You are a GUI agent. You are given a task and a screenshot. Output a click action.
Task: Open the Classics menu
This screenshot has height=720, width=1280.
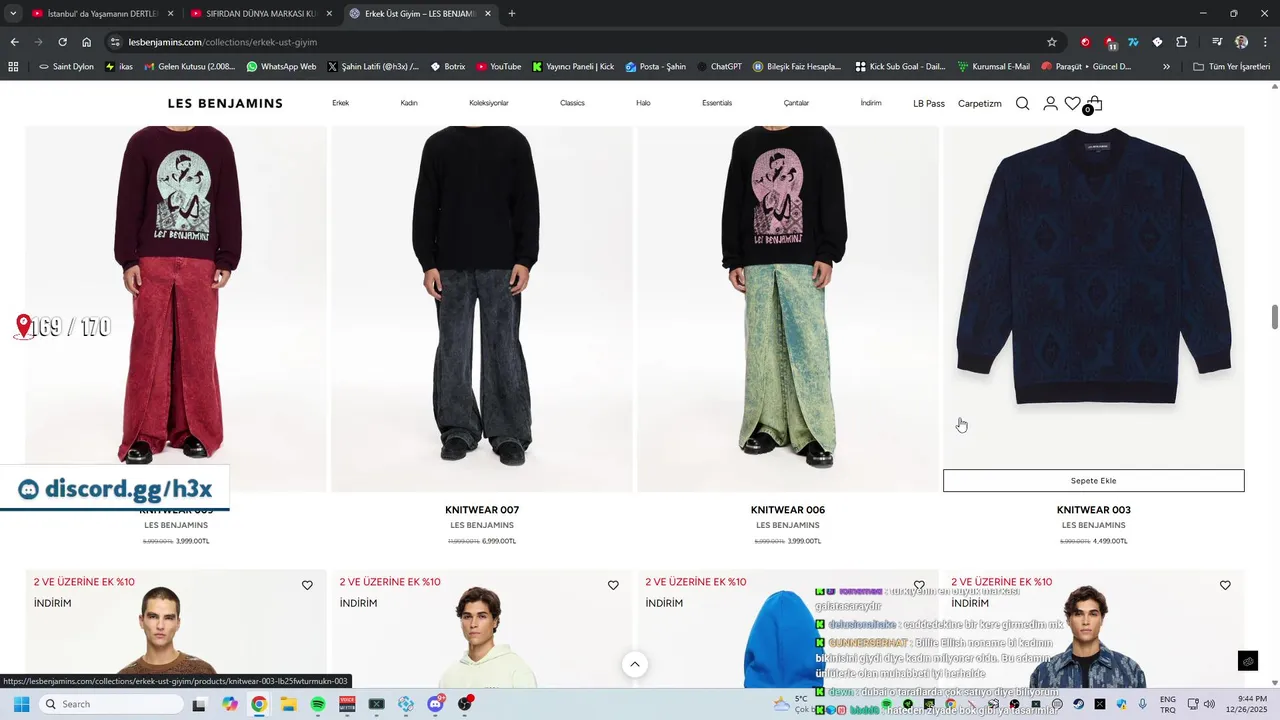coord(572,103)
